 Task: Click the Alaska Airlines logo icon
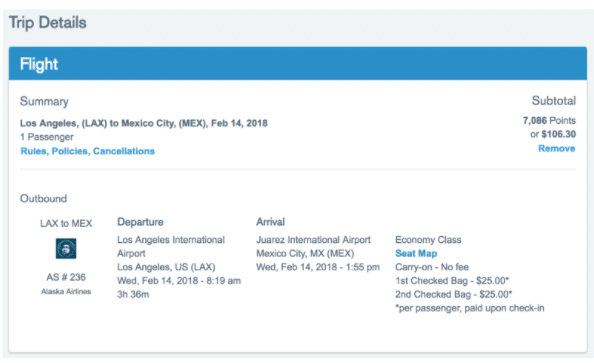(66, 249)
